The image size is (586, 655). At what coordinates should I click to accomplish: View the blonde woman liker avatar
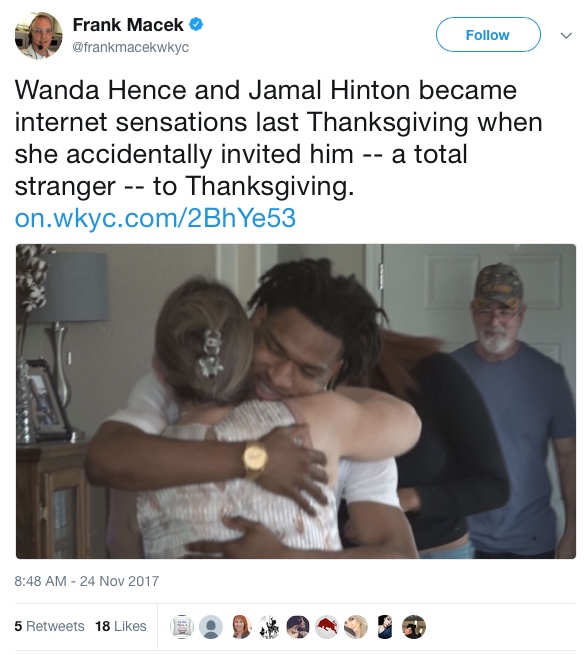pyautogui.click(x=356, y=627)
